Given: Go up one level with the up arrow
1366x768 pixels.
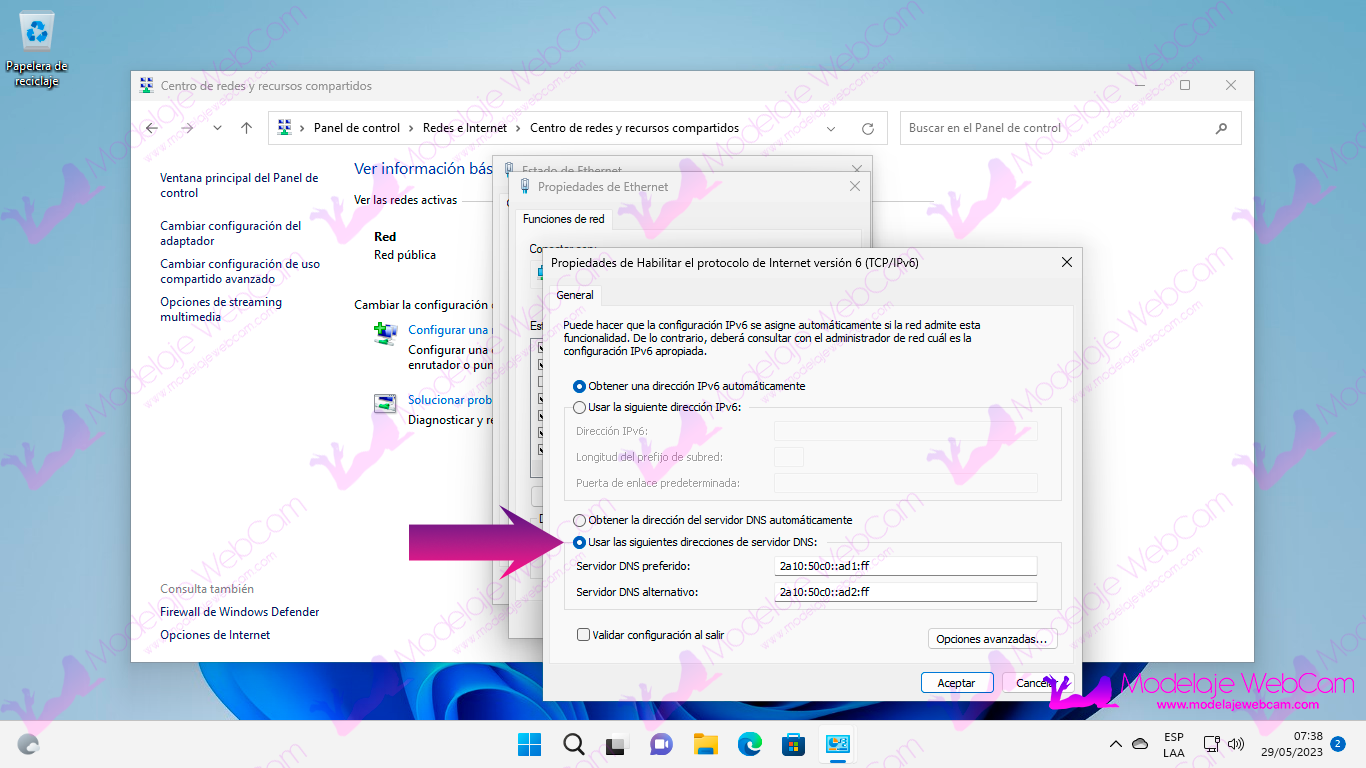Looking at the screenshot, I should 247,128.
